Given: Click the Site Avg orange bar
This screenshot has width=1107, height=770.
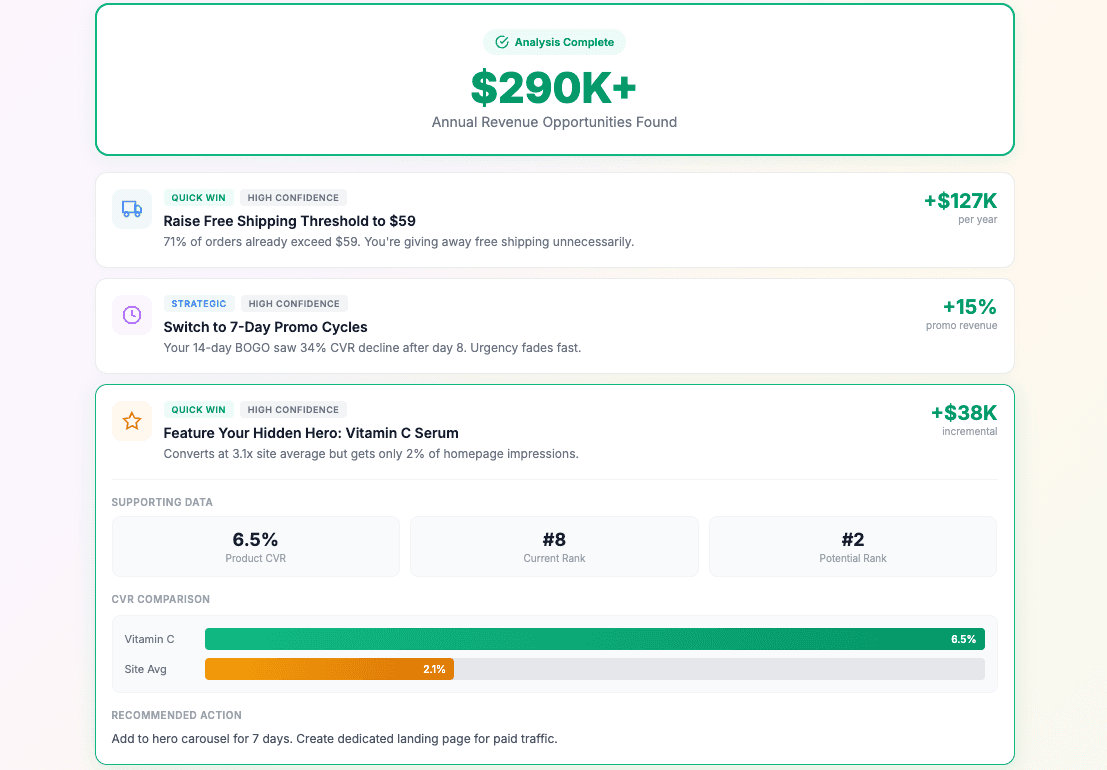Looking at the screenshot, I should 329,669.
